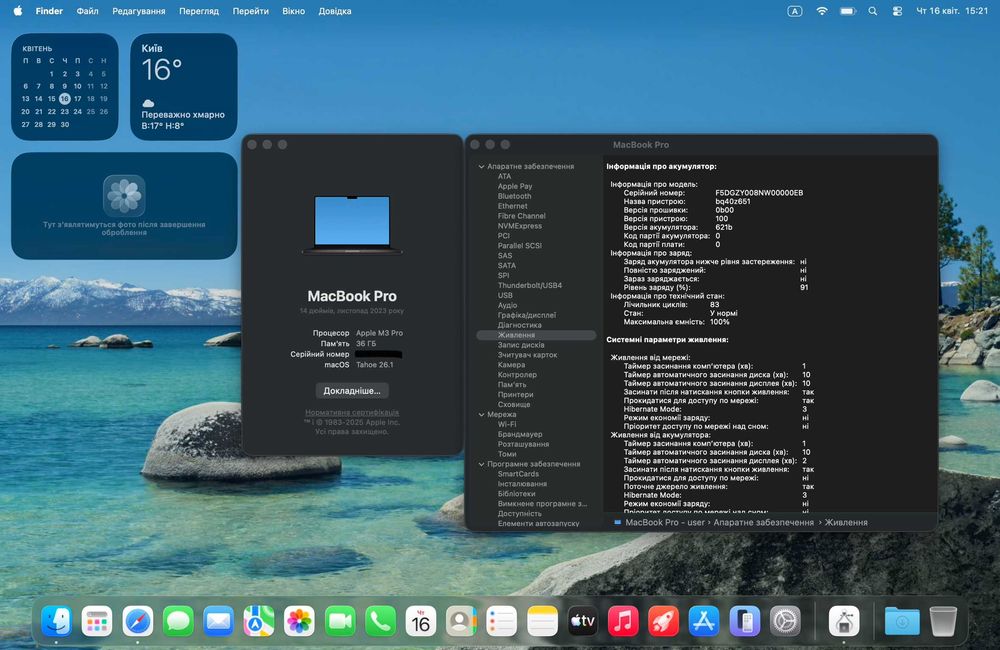Launch iPhone Mirroring from the Dock

pyautogui.click(x=745, y=621)
